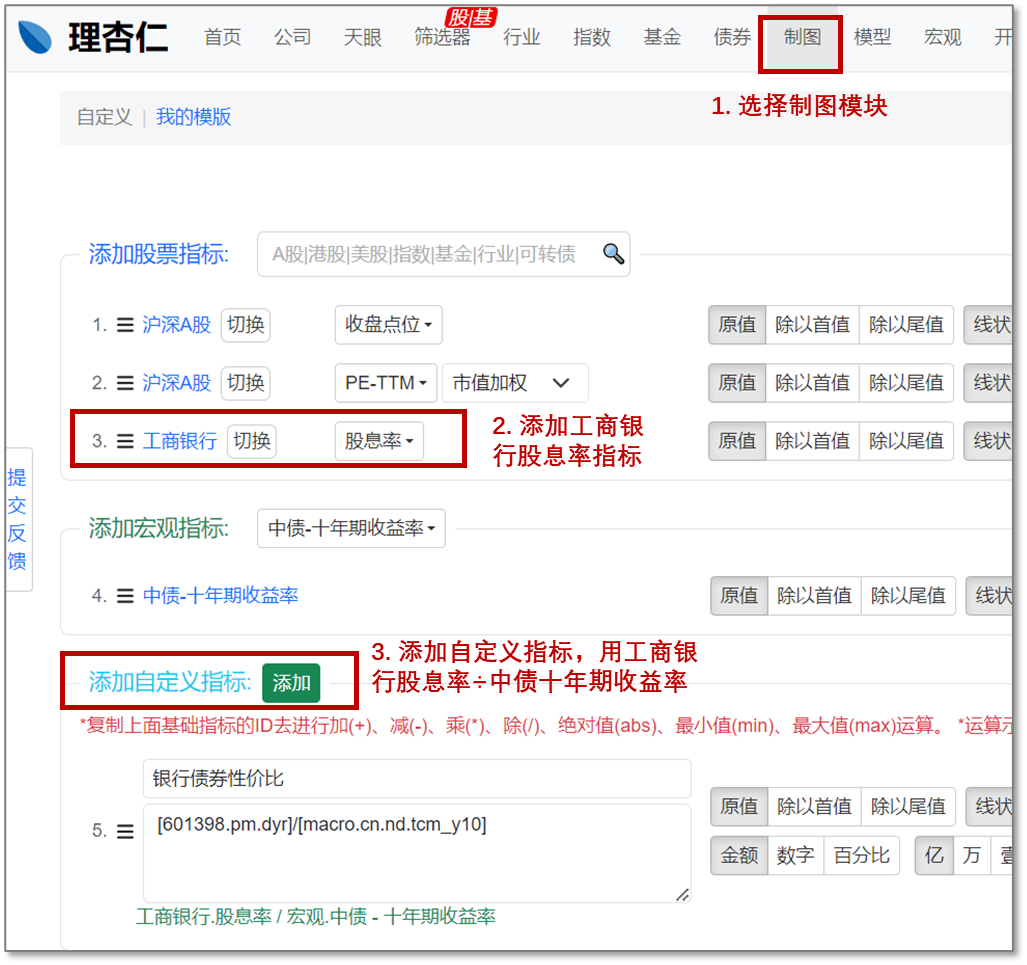Choose 数字 number format
This screenshot has width=1027, height=965.
(x=795, y=856)
